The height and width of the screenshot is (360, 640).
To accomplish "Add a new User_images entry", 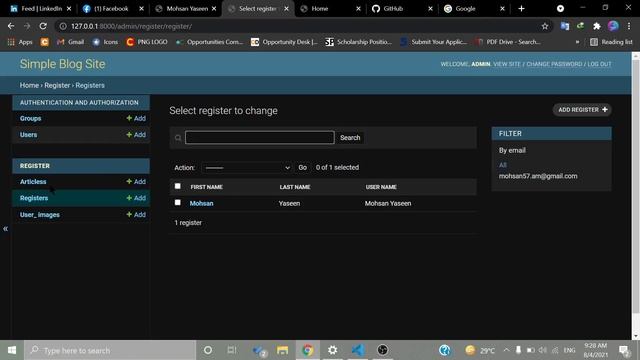I will tap(136, 215).
